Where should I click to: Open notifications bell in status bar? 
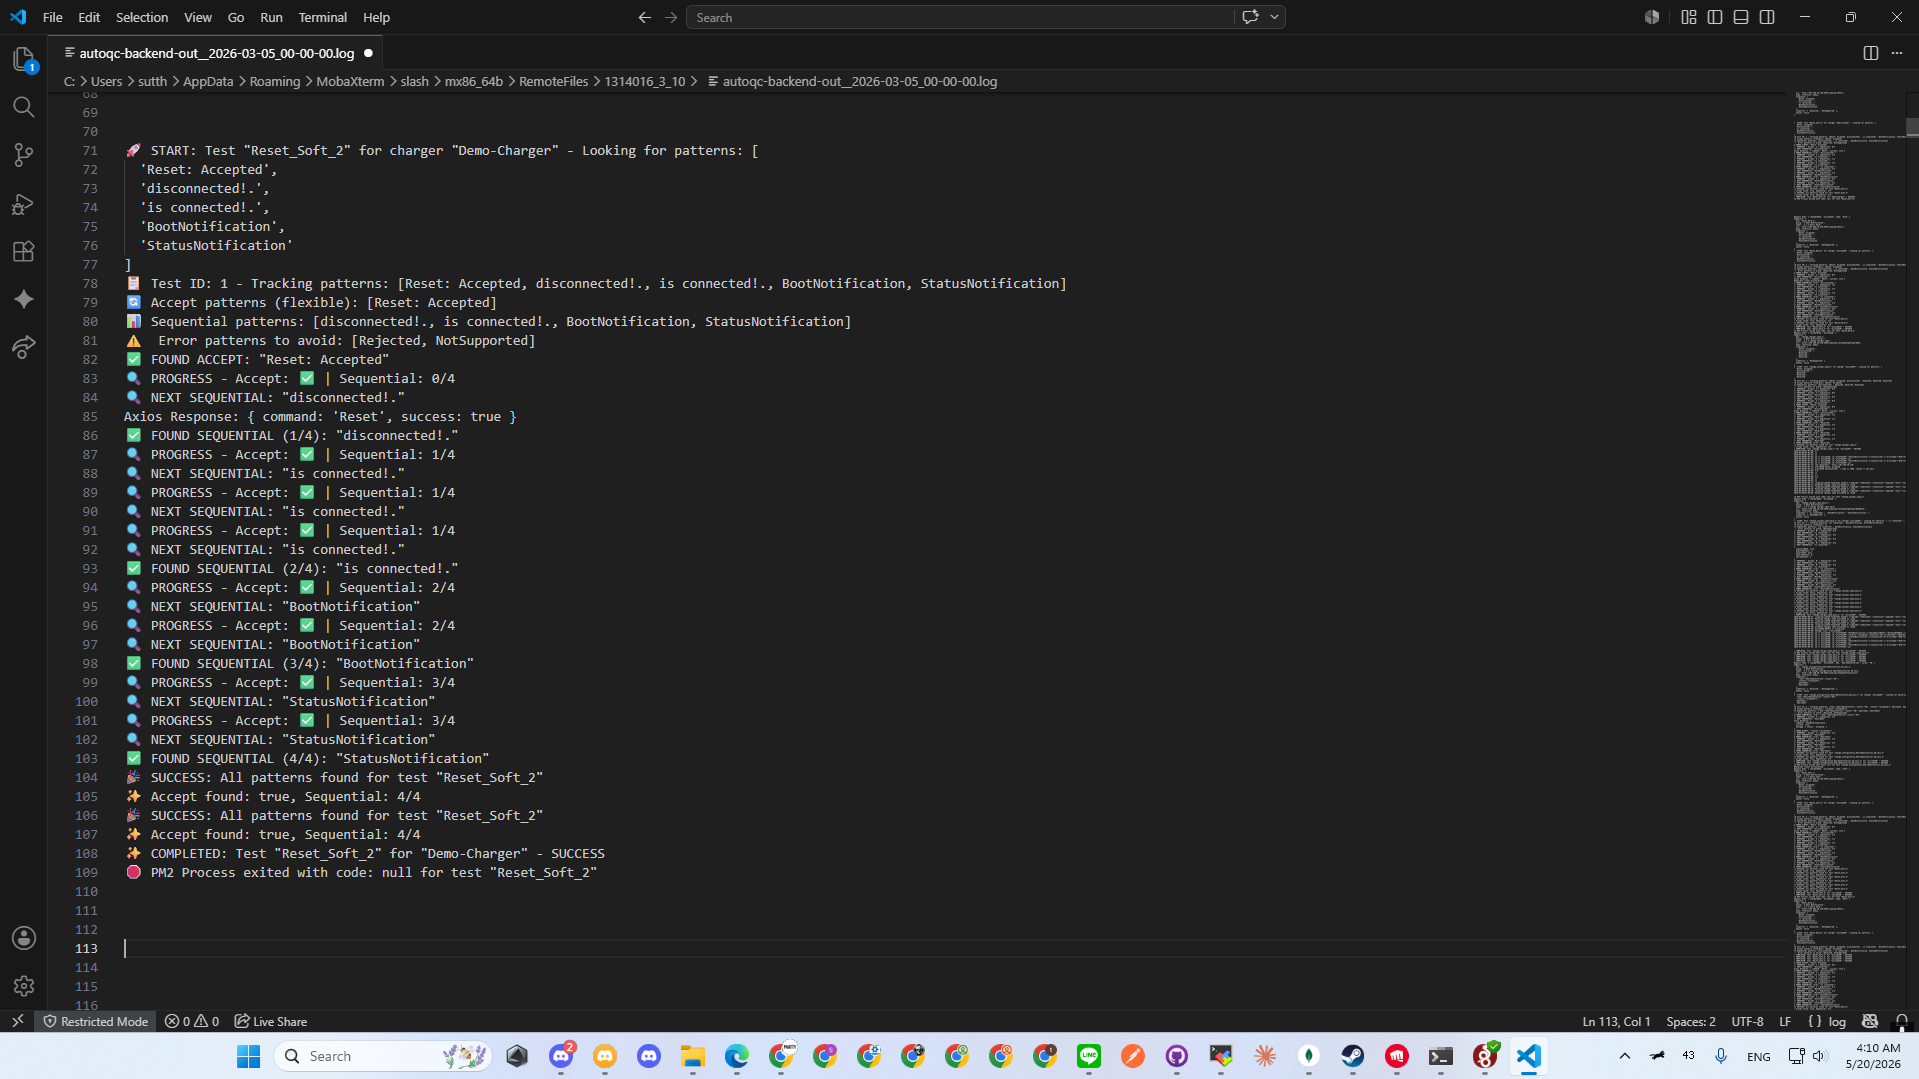click(x=1901, y=1021)
